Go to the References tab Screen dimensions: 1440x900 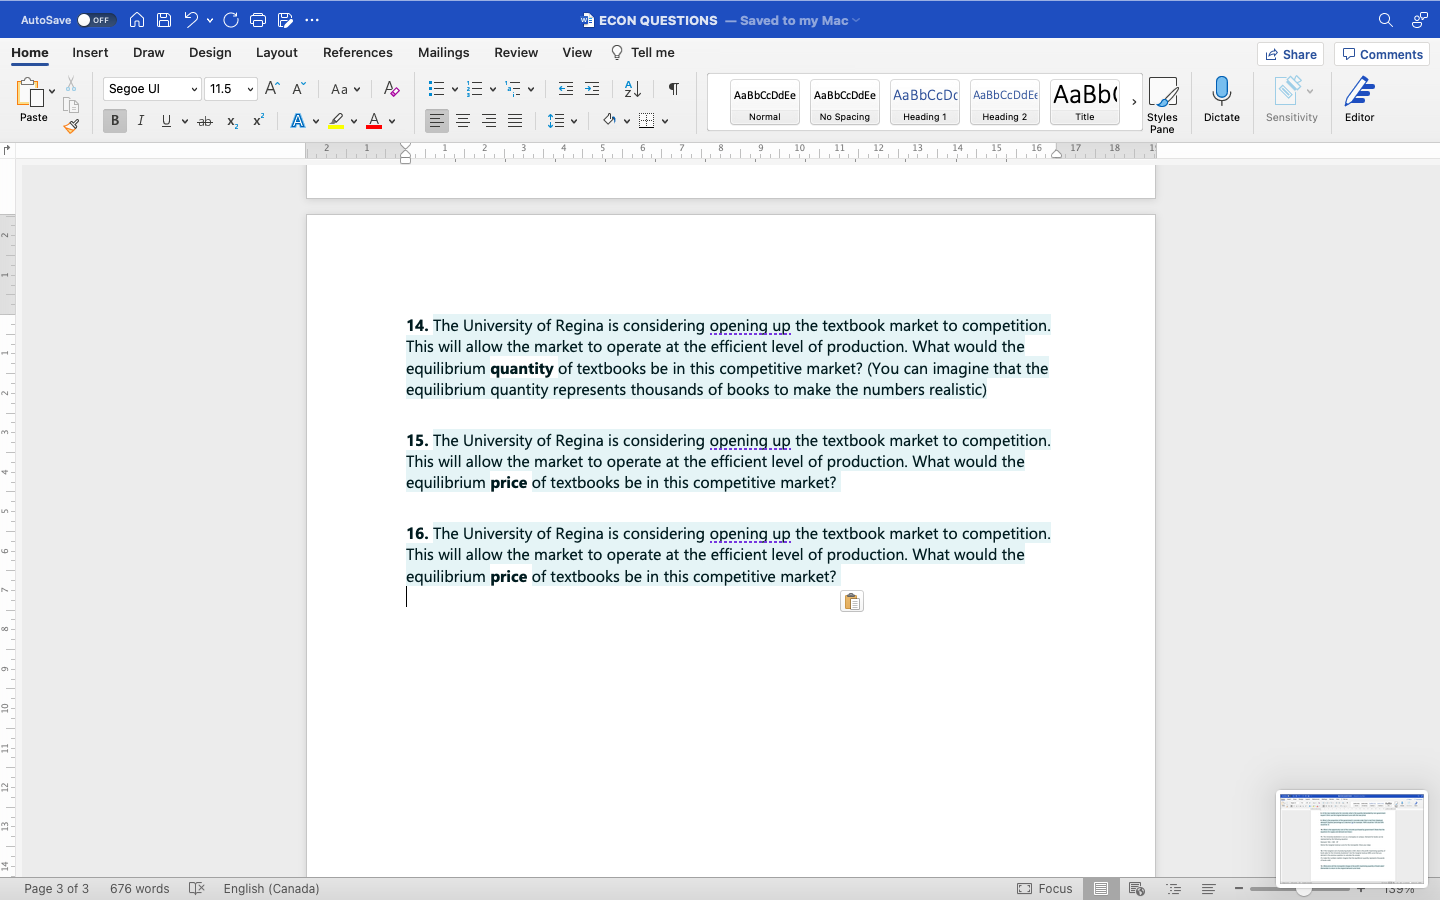click(358, 52)
